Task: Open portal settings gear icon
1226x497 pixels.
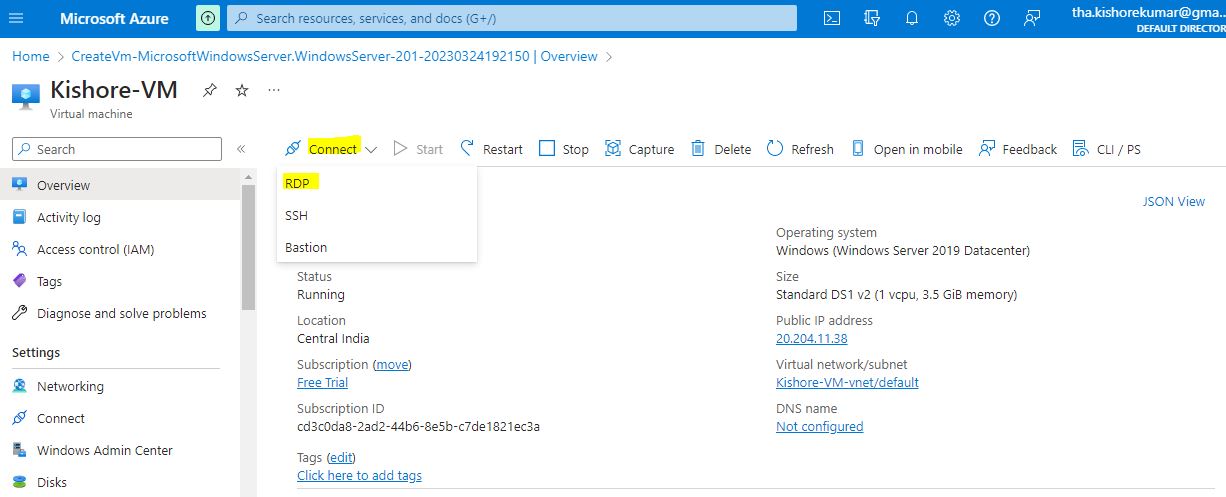Action: [x=952, y=18]
